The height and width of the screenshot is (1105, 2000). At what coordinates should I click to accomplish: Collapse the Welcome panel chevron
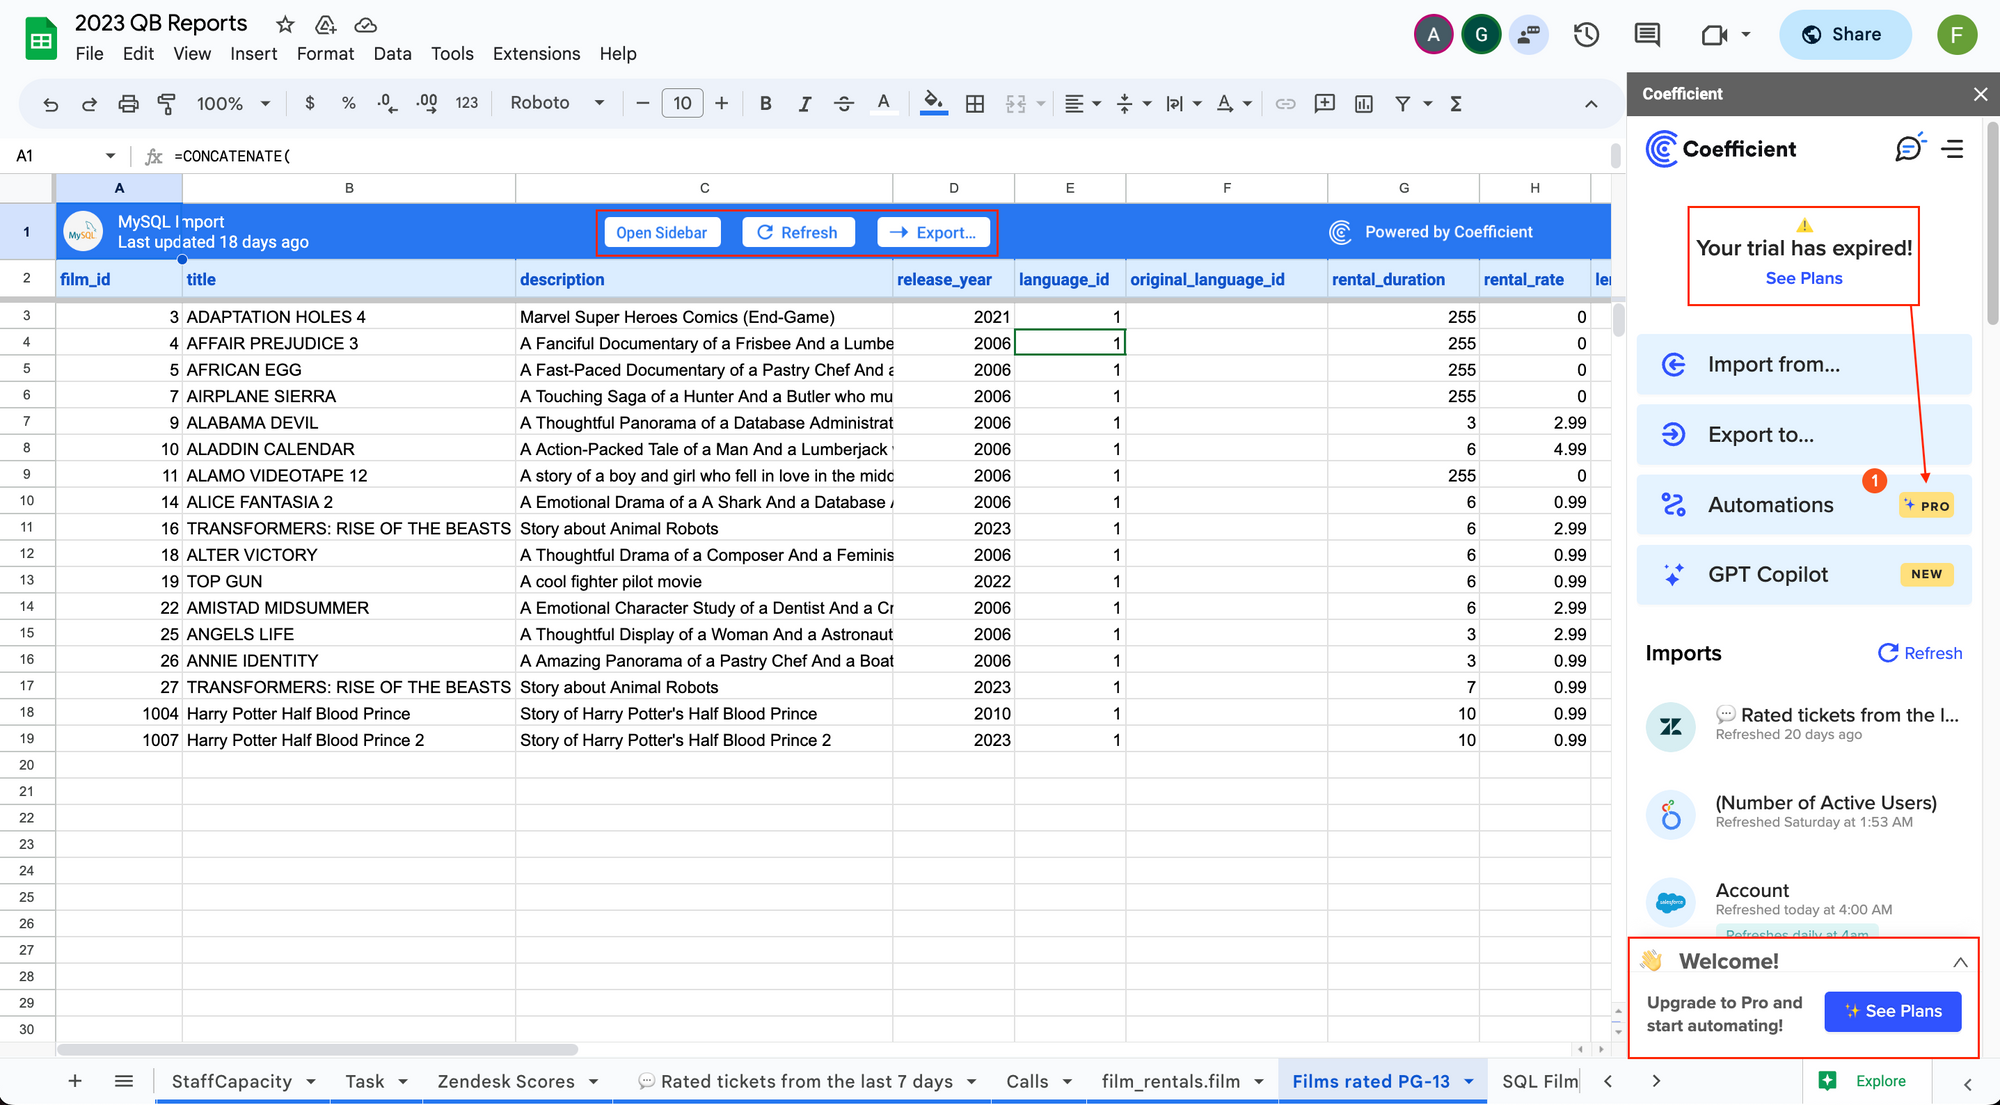pos(1960,962)
